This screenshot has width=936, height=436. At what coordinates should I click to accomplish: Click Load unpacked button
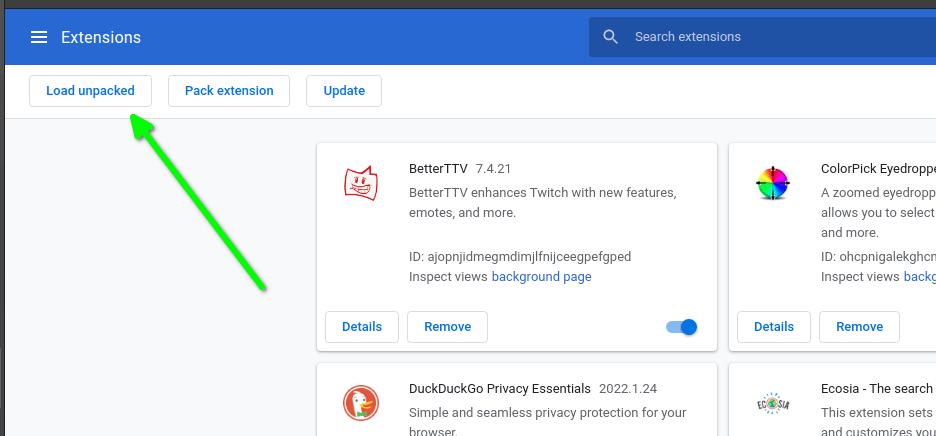(x=90, y=91)
